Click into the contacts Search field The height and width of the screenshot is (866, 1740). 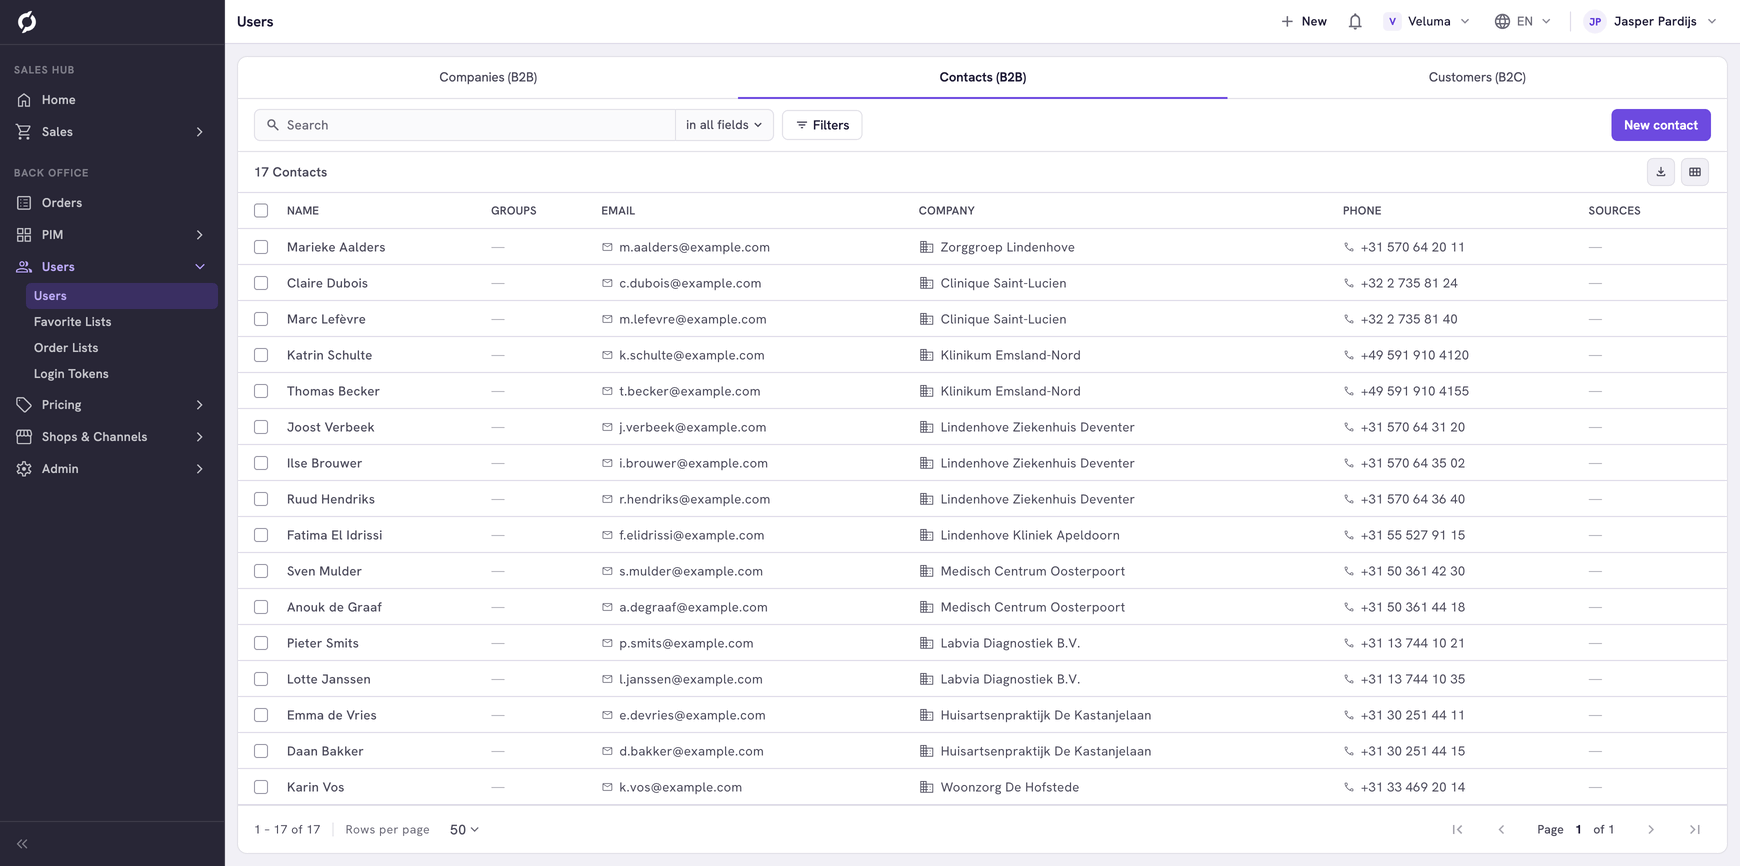point(465,125)
